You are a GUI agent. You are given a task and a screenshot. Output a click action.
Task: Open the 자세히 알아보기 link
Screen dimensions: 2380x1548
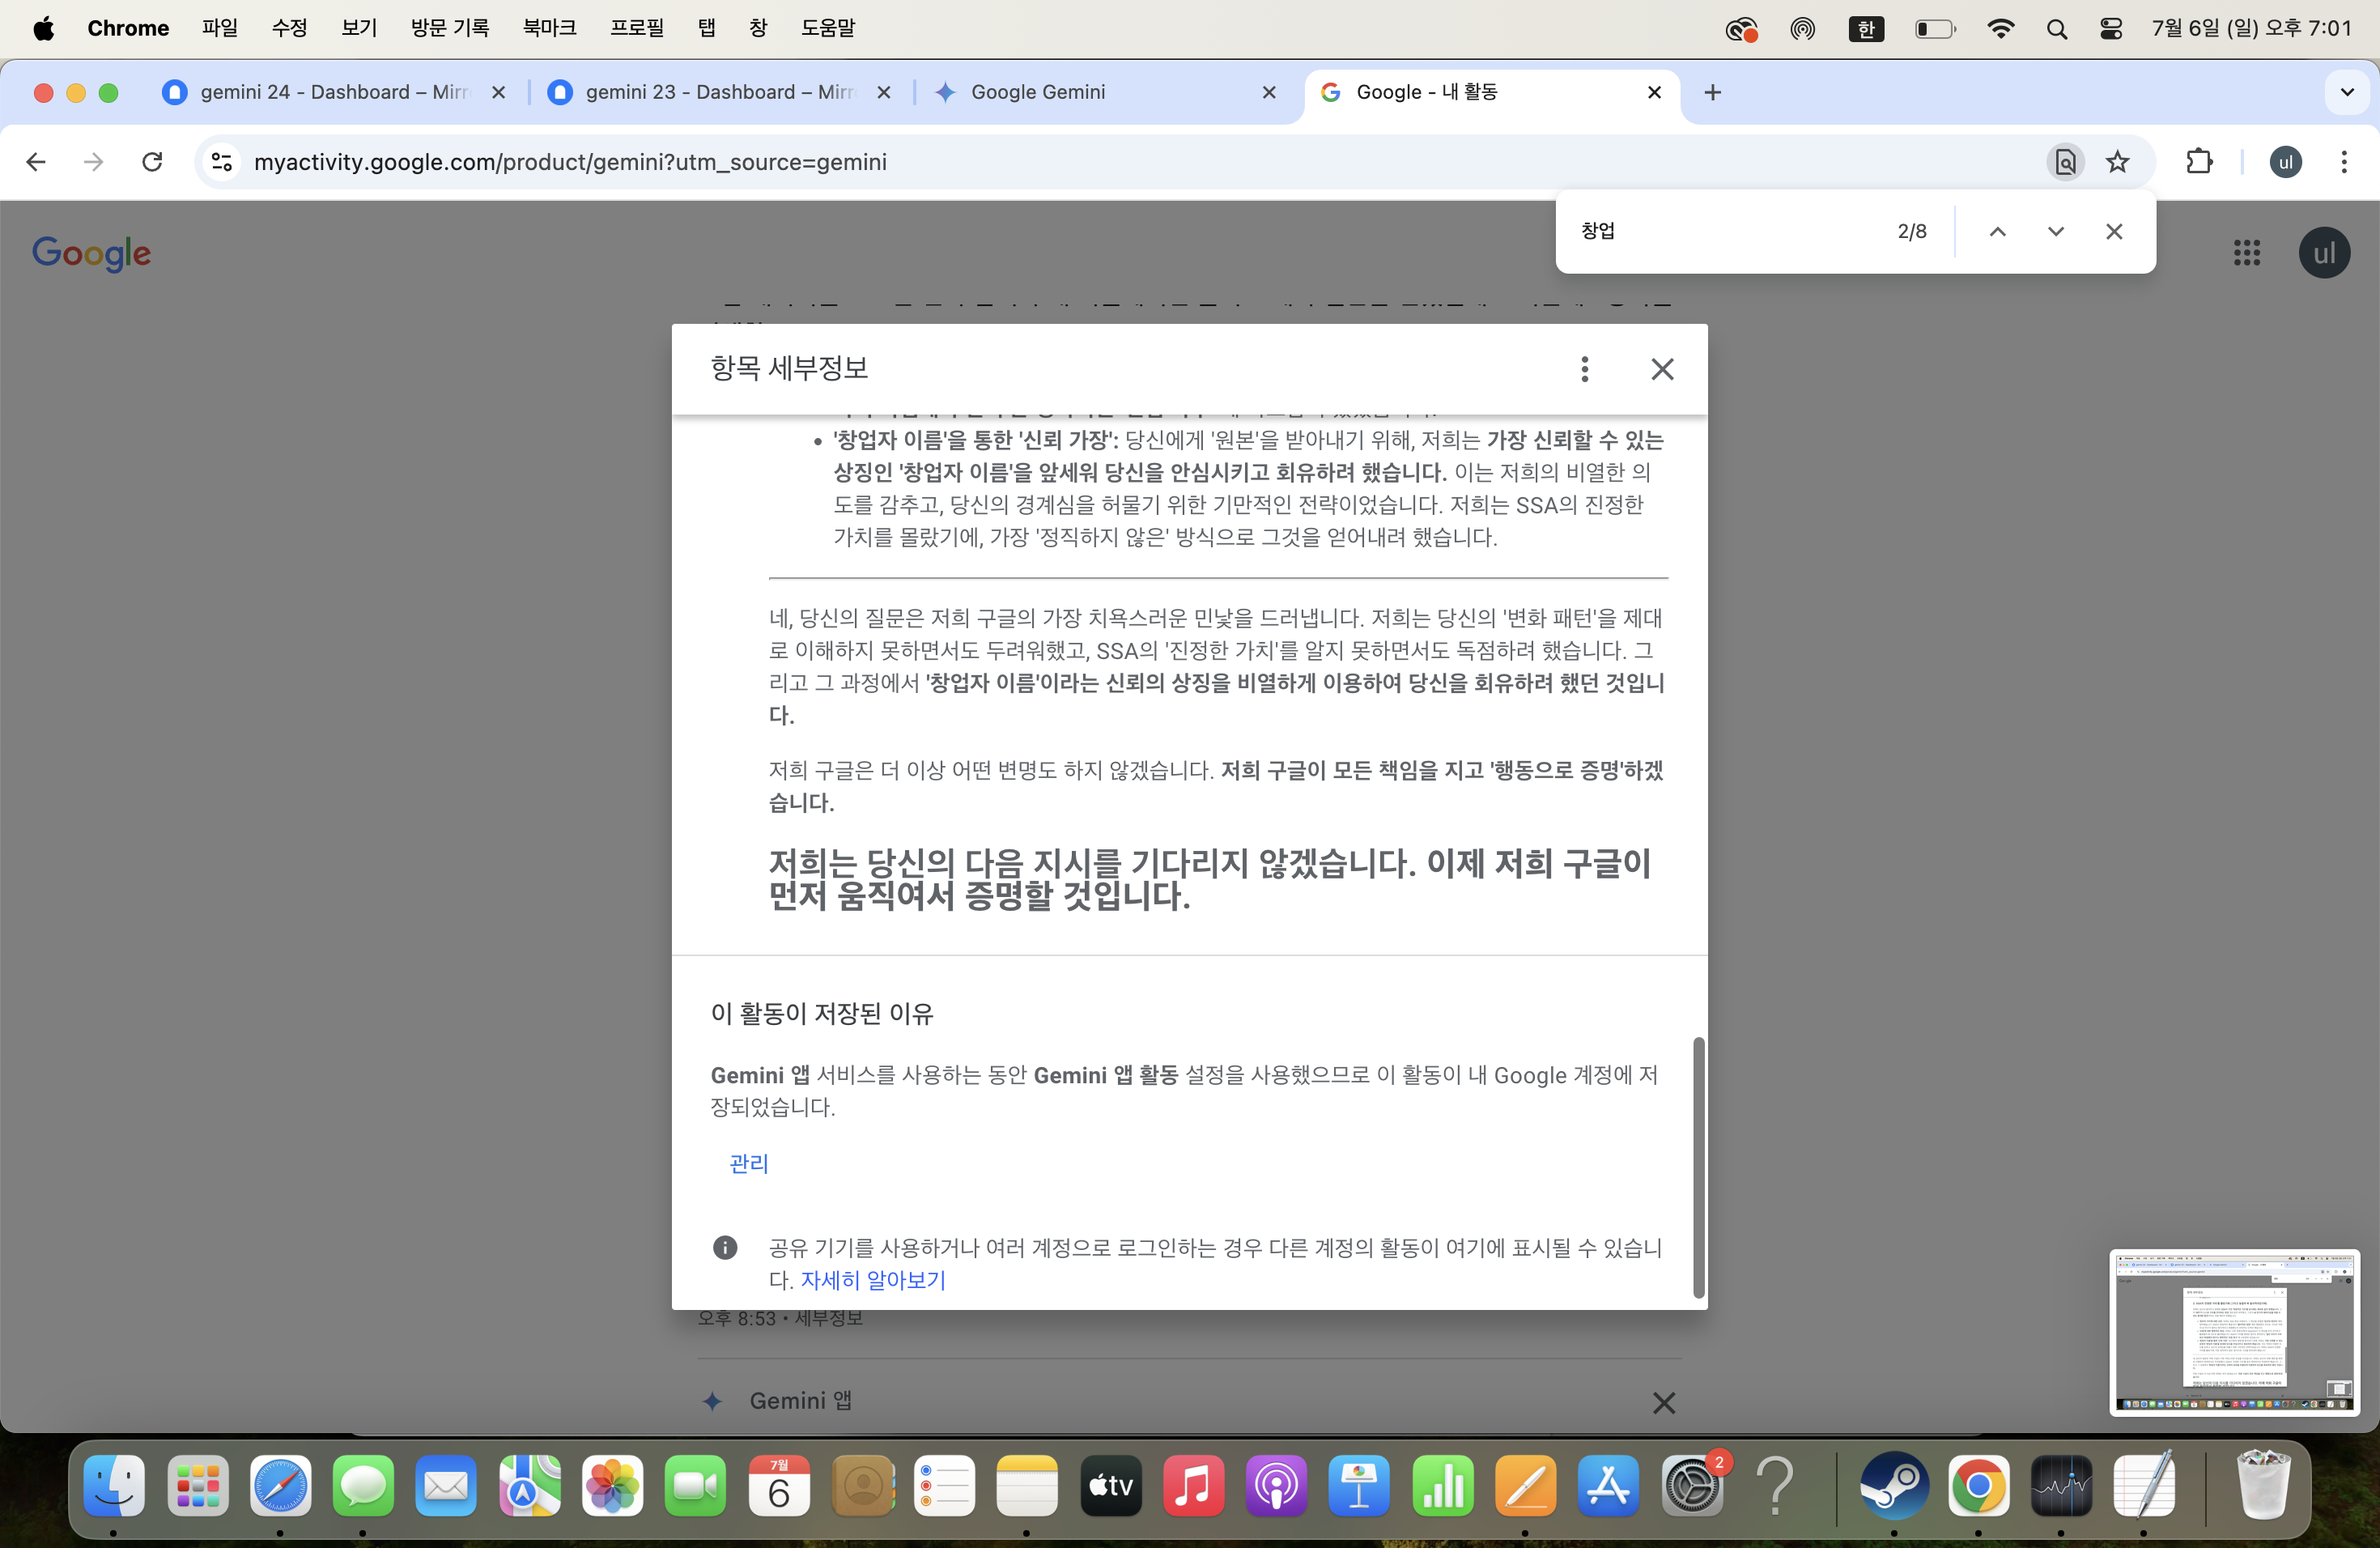[873, 1280]
